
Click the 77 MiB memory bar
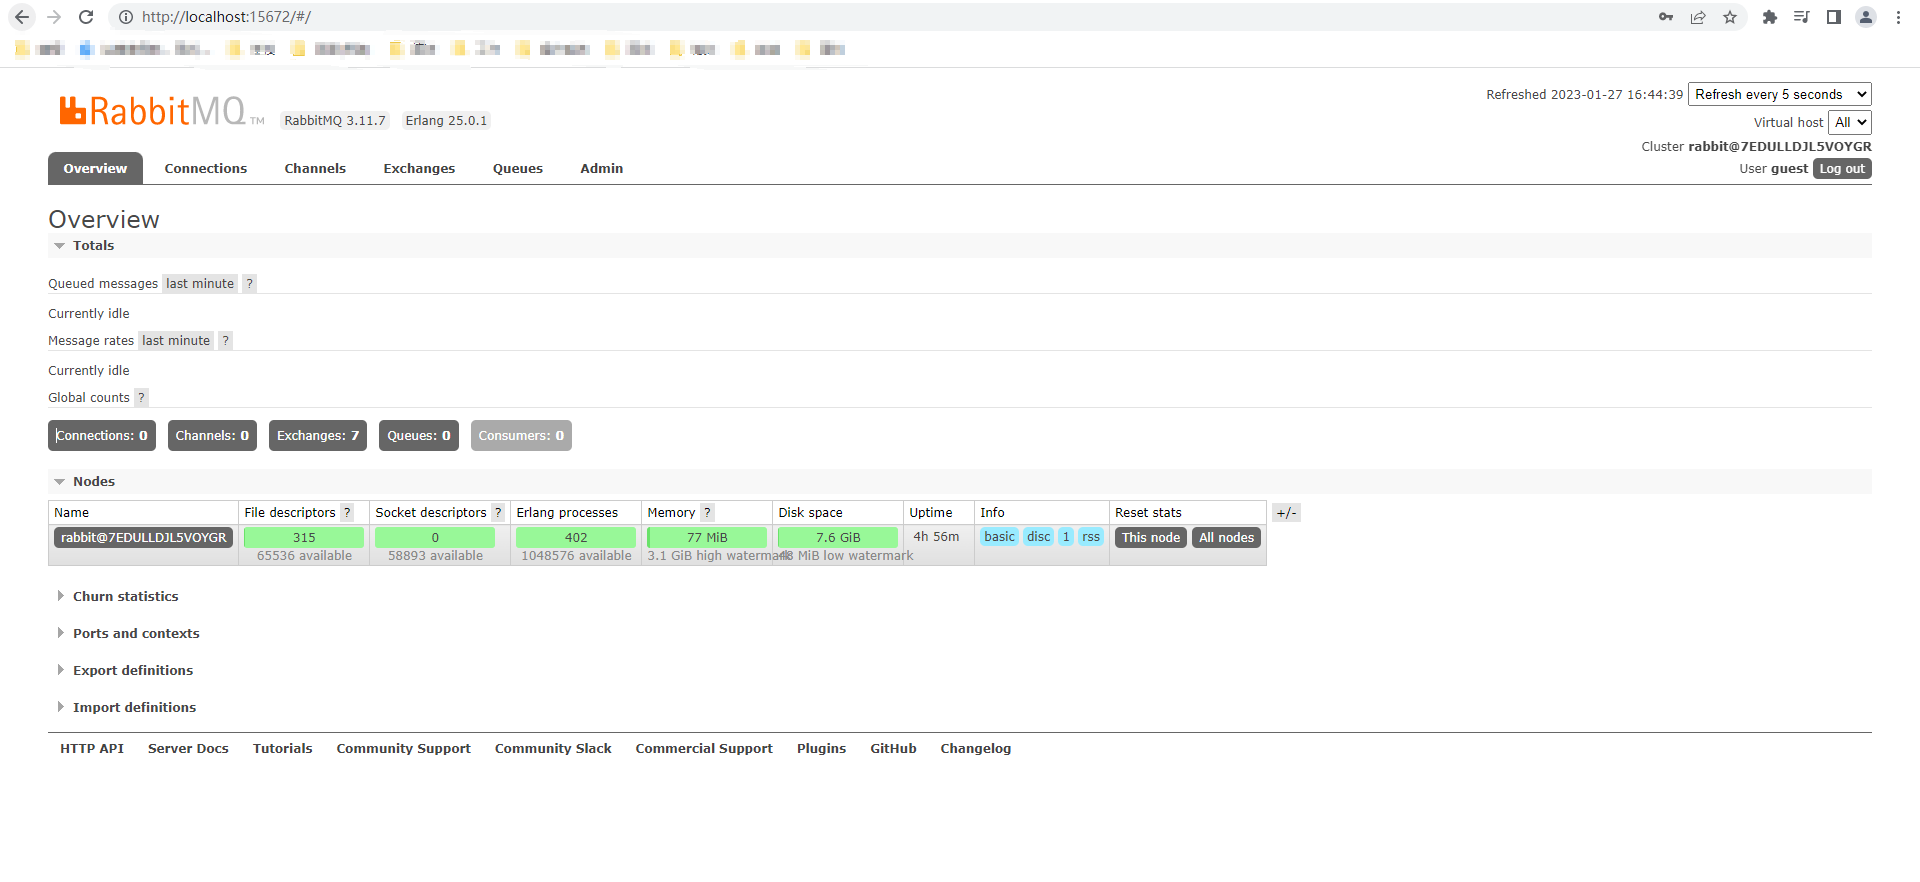point(707,538)
